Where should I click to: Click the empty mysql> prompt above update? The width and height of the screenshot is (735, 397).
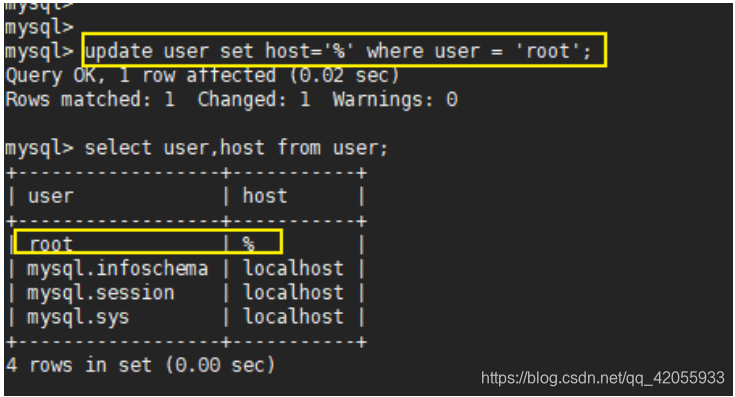coord(39,28)
